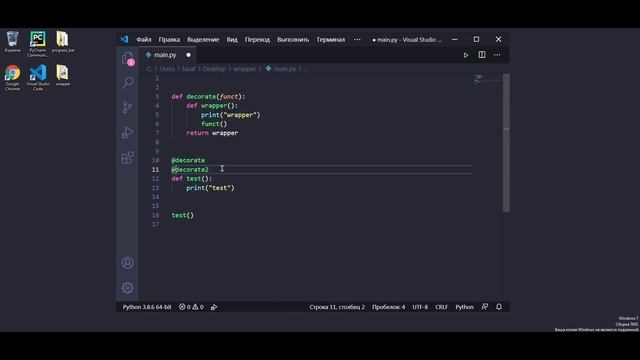Change indentation via Пробелов: 4

[389, 307]
